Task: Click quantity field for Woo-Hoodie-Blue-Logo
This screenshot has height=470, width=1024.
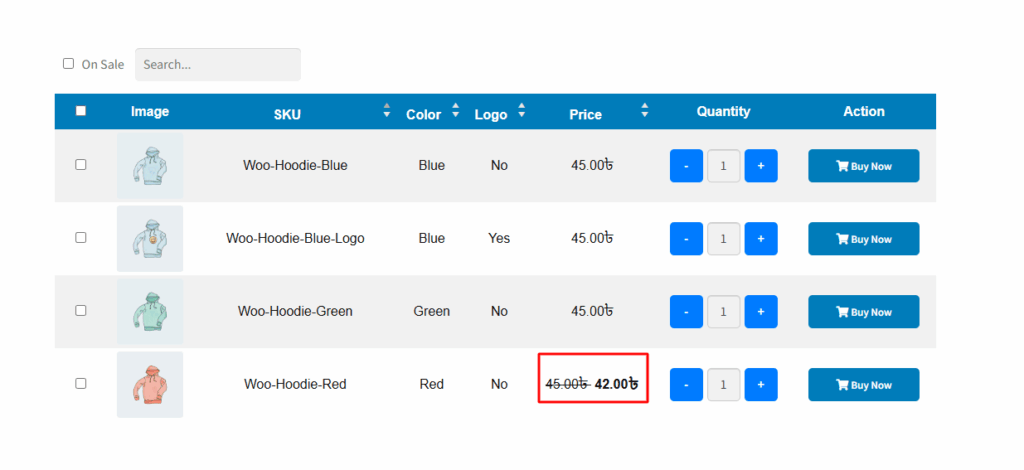Action: click(724, 239)
